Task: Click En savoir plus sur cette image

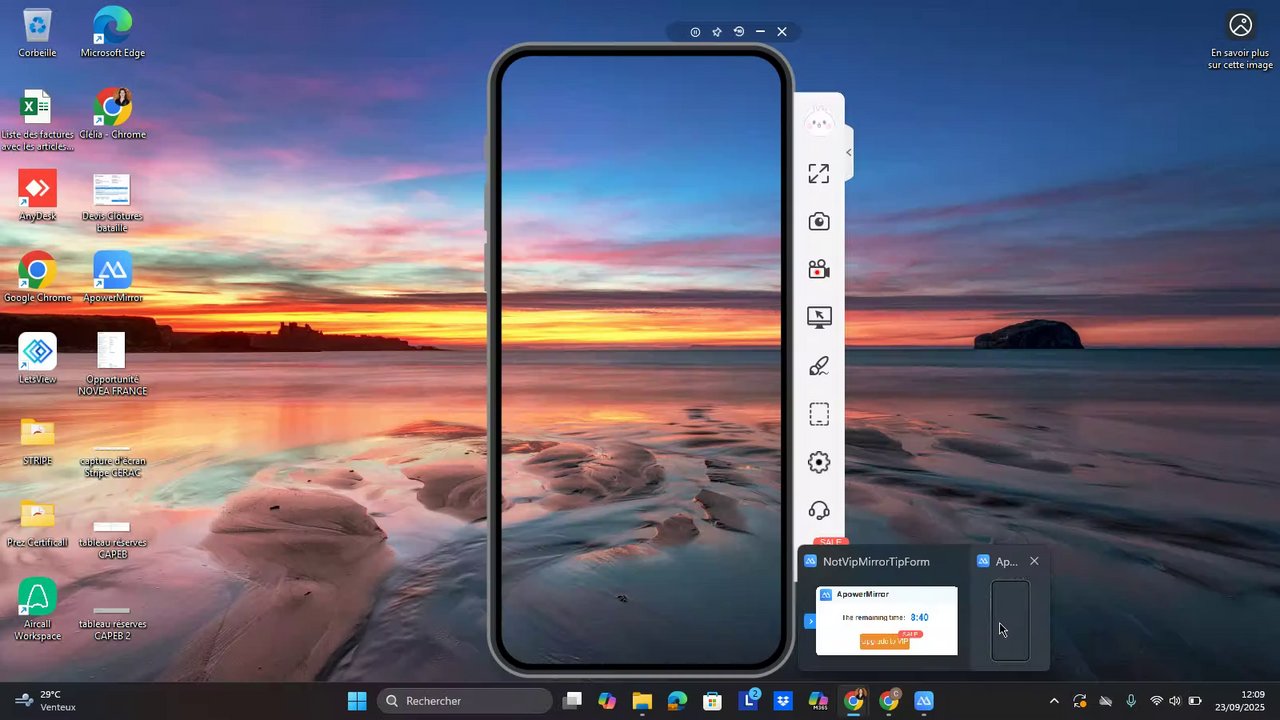Action: [x=1240, y=41]
